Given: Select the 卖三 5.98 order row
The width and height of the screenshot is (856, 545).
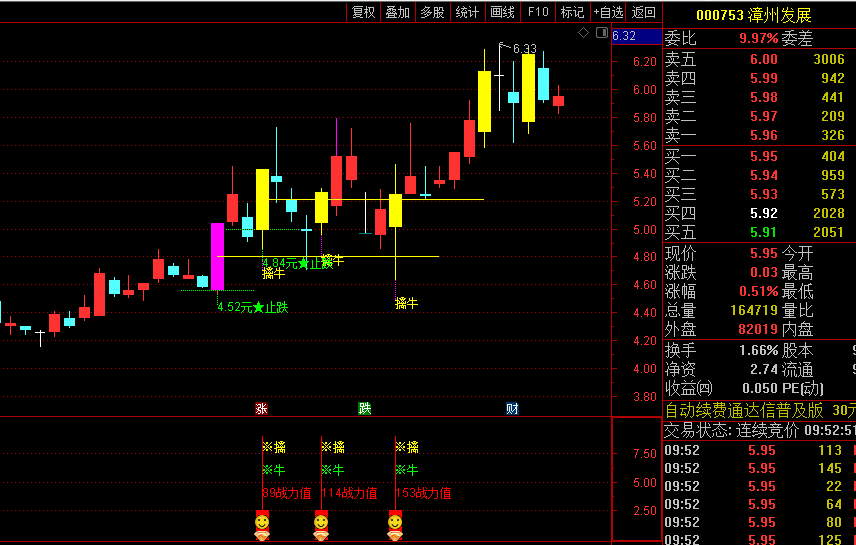Looking at the screenshot, I should [x=759, y=97].
